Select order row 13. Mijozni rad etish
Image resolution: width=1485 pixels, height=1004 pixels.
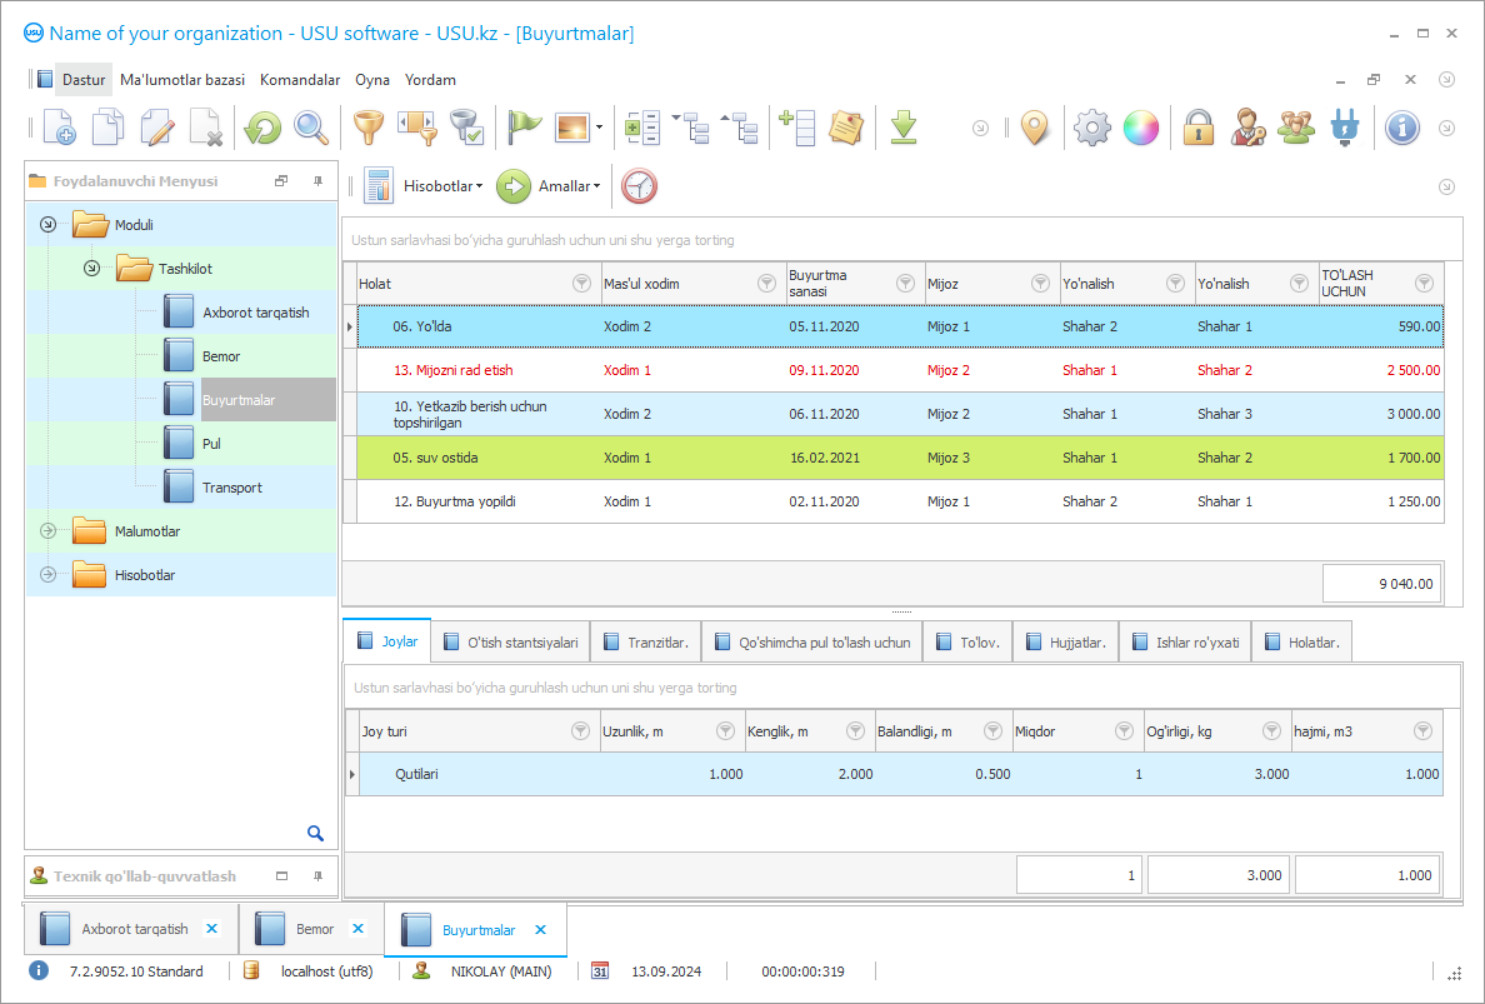coord(900,370)
